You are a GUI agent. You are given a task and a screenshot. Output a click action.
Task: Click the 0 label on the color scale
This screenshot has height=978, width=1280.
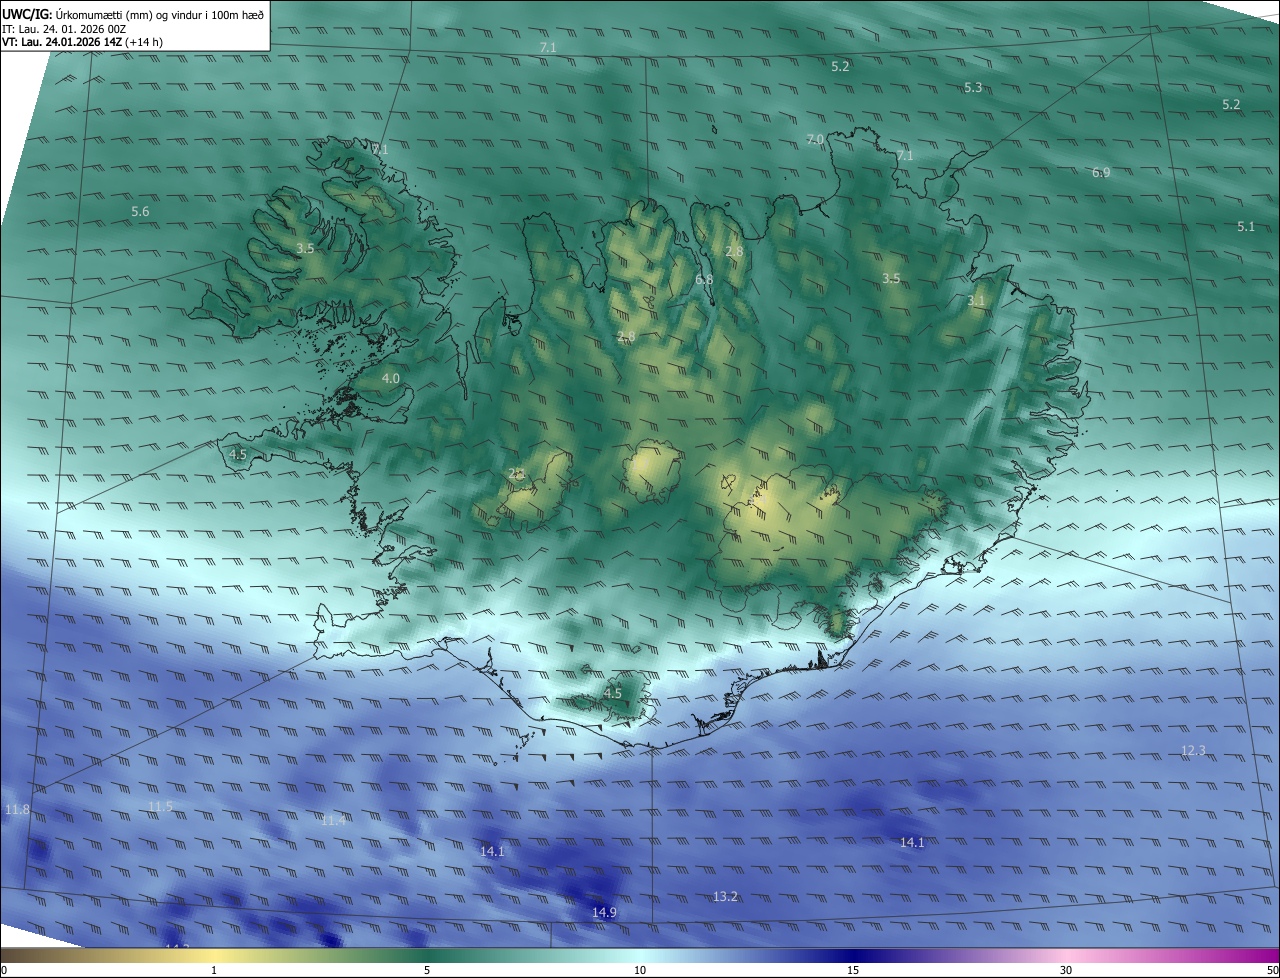click(x=4, y=971)
